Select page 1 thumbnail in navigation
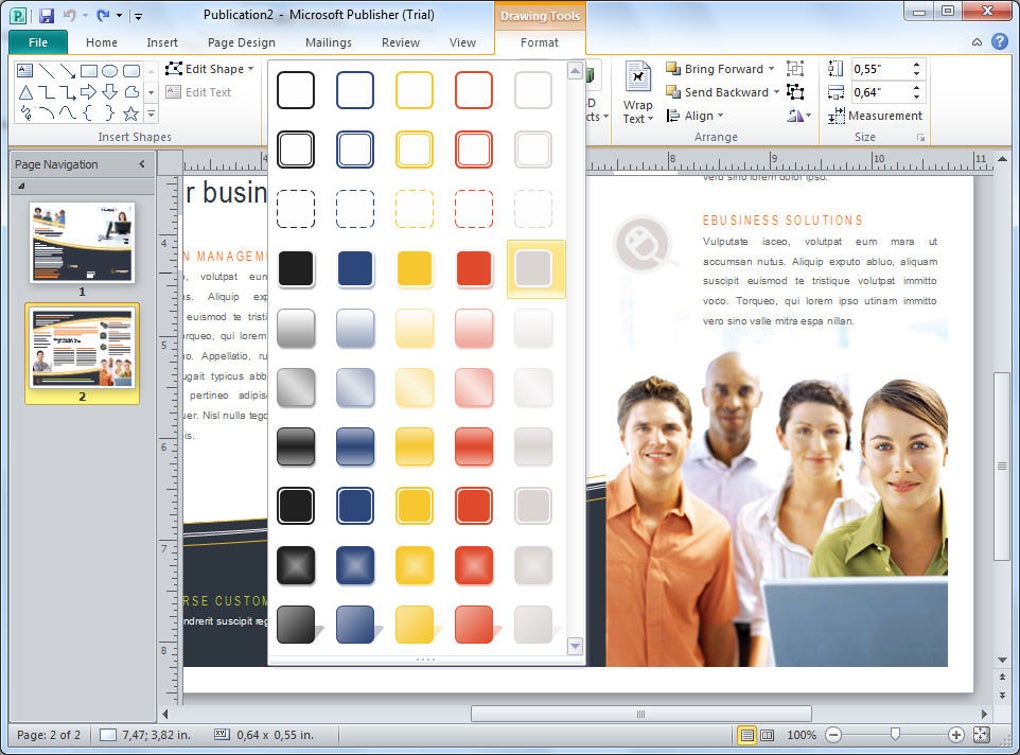The image size is (1020, 755). [82, 243]
